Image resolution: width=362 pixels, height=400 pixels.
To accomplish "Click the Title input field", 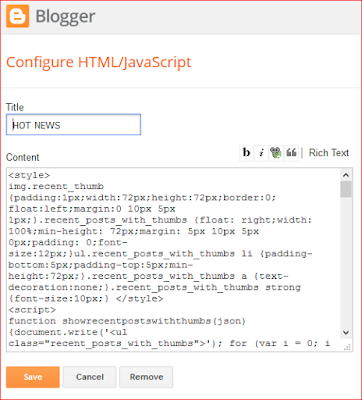I will pyautogui.click(x=73, y=125).
